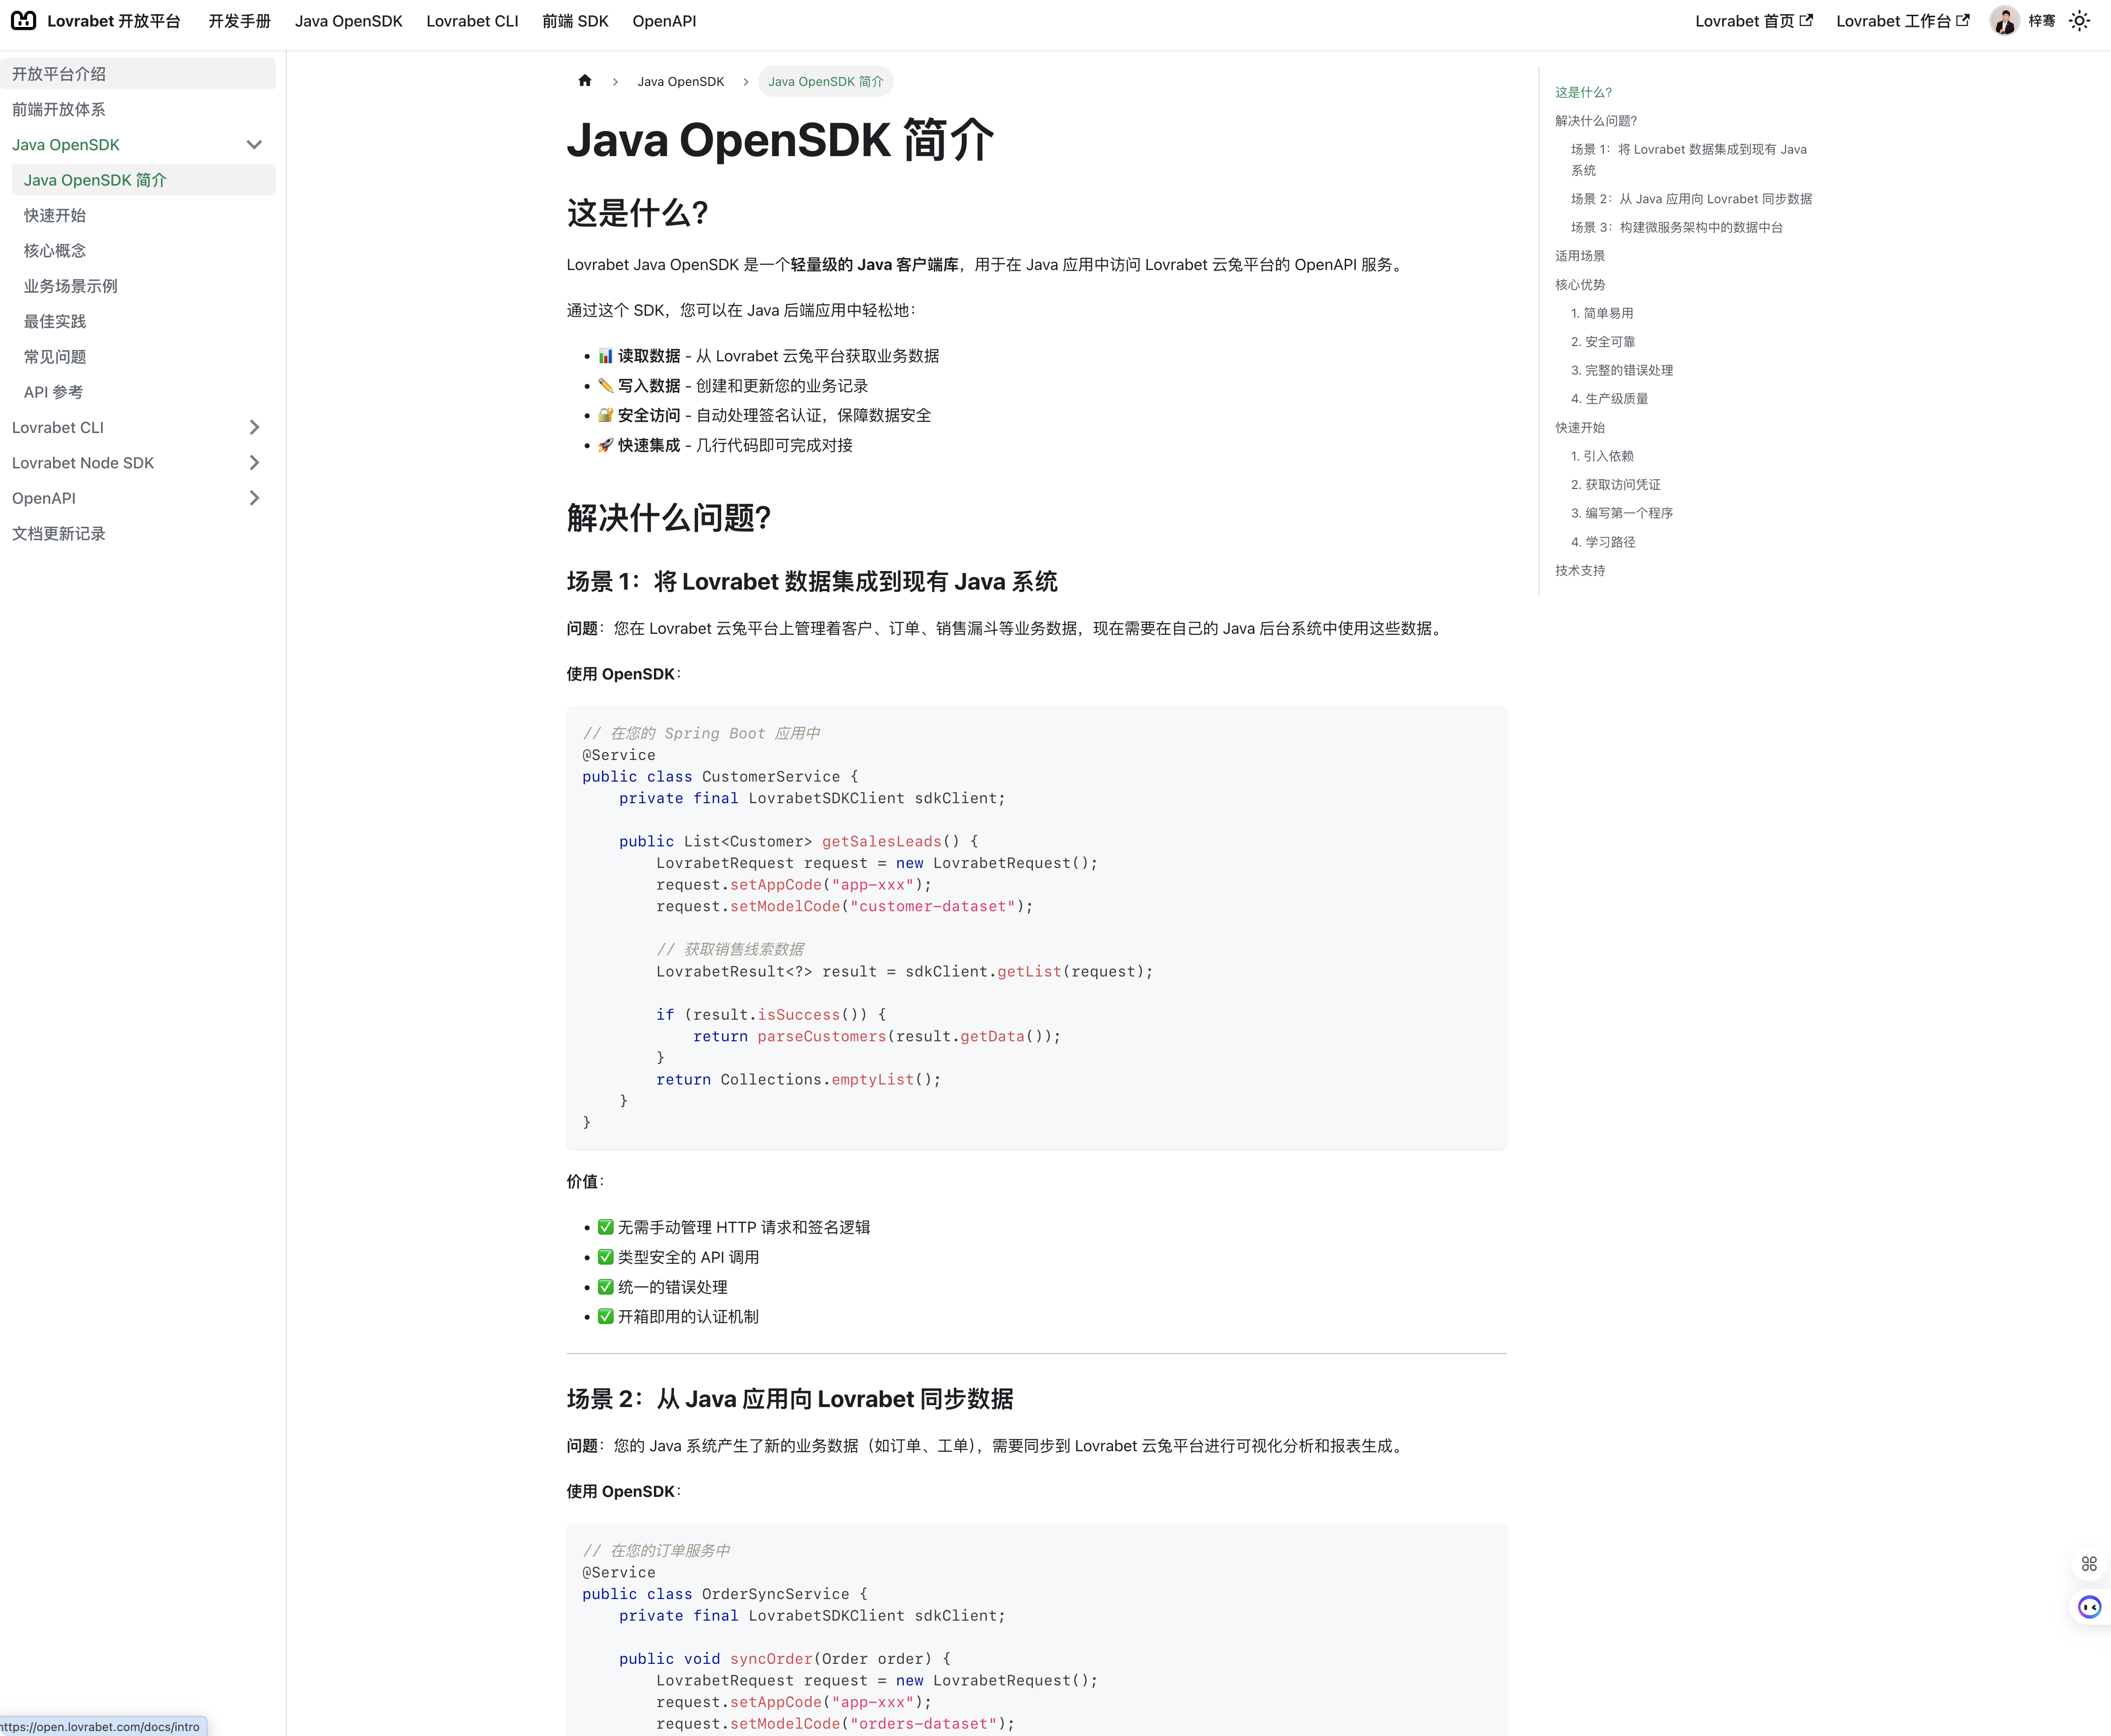Jump to 1. 引入依赖 in contents
2111x1736 pixels.
pos(1602,456)
